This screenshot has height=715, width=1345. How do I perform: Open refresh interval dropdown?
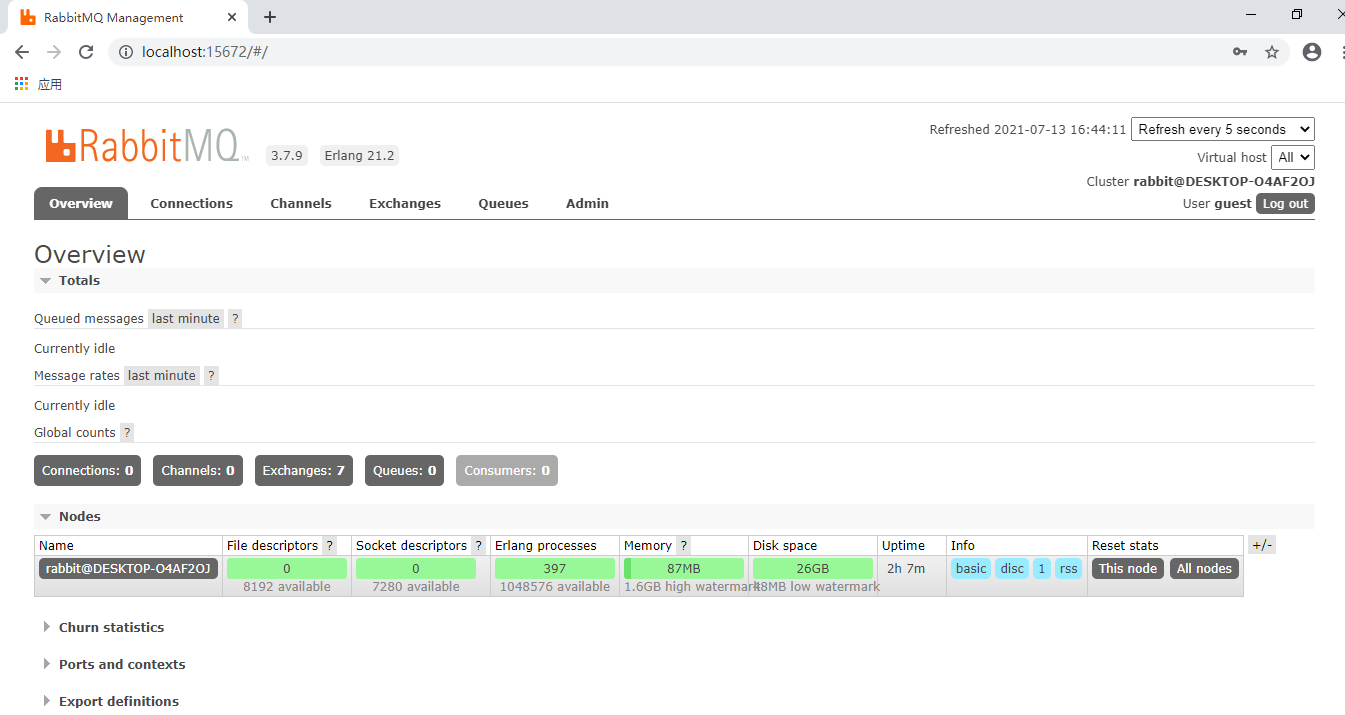click(x=1223, y=129)
